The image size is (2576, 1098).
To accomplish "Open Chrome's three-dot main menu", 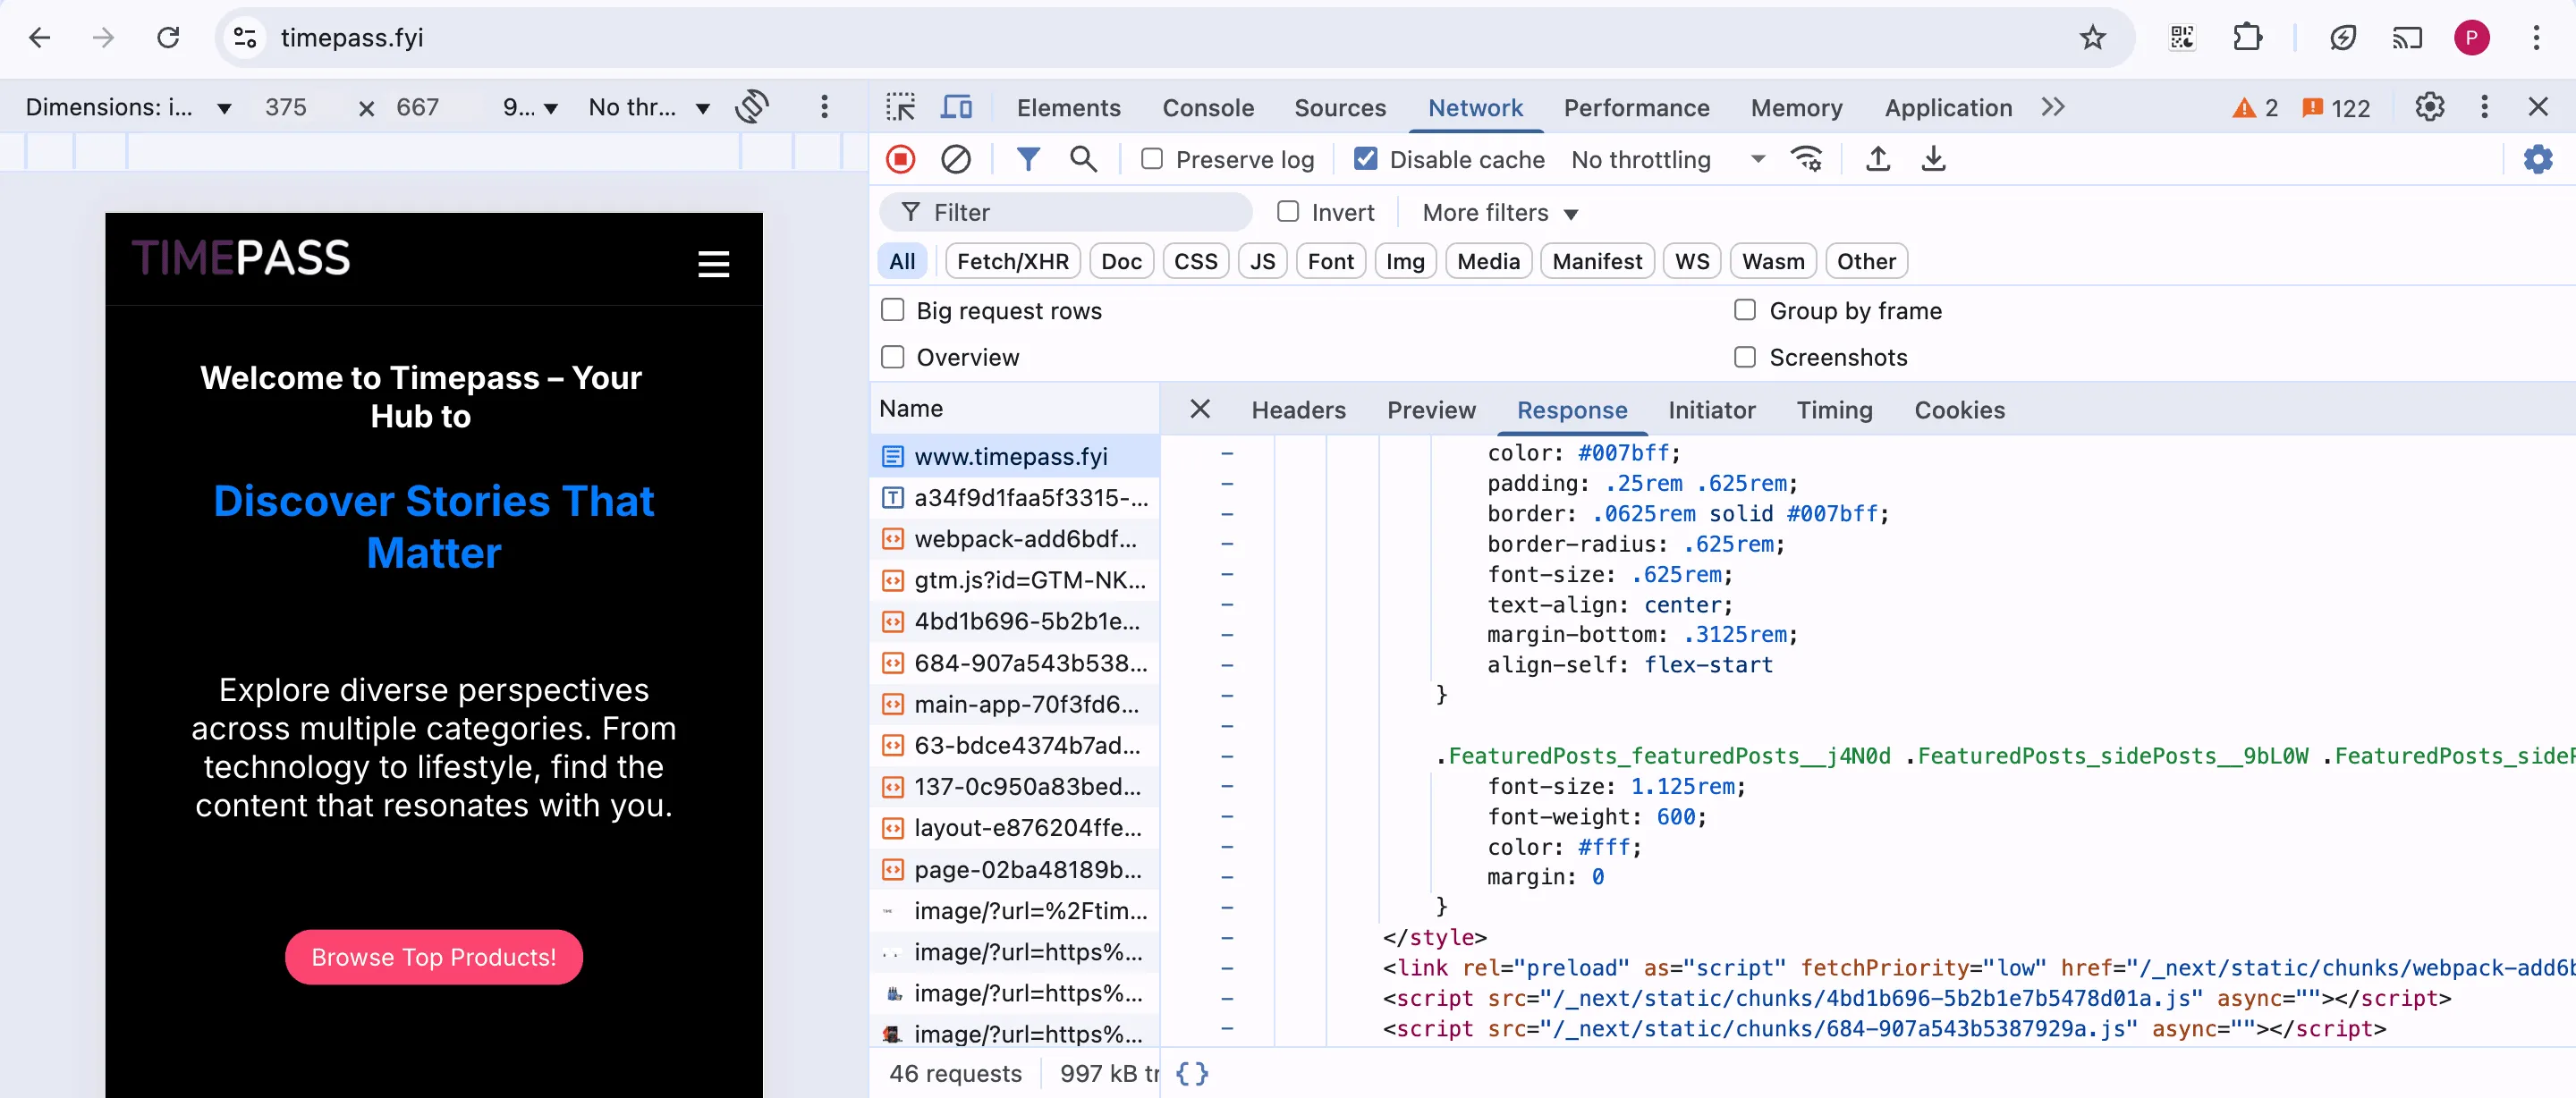I will 2536,38.
